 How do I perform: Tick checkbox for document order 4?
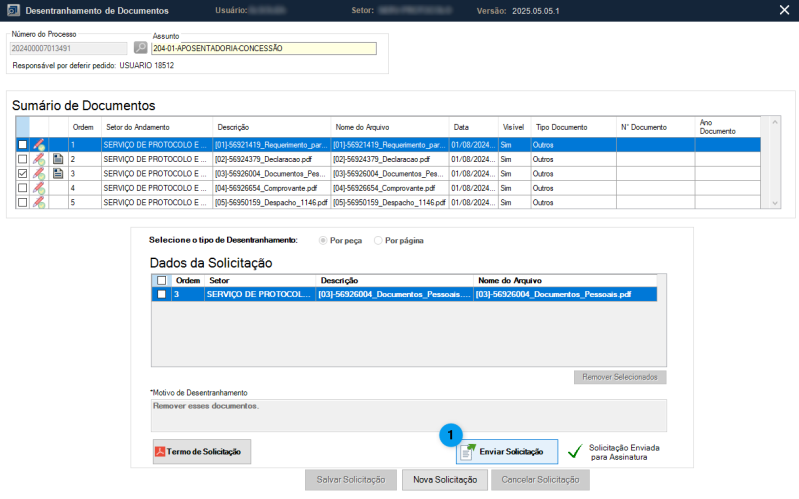point(22,188)
